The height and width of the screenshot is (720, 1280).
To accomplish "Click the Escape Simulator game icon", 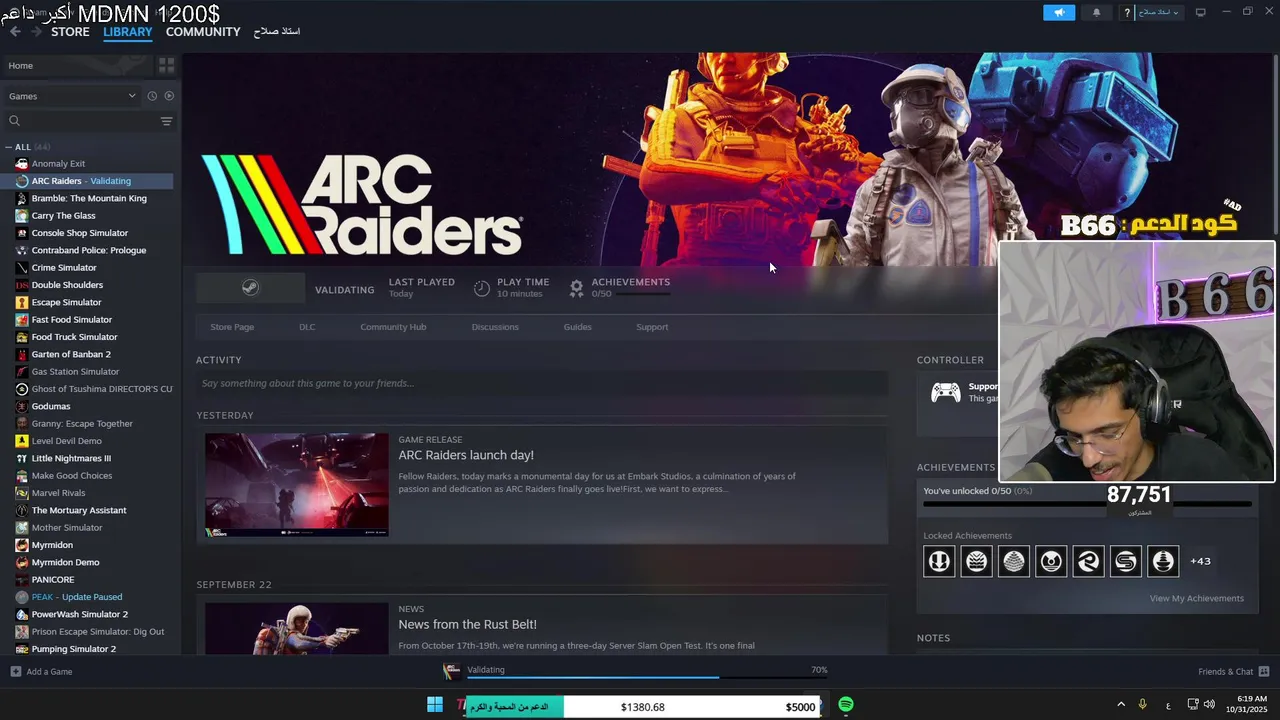I will click(22, 302).
